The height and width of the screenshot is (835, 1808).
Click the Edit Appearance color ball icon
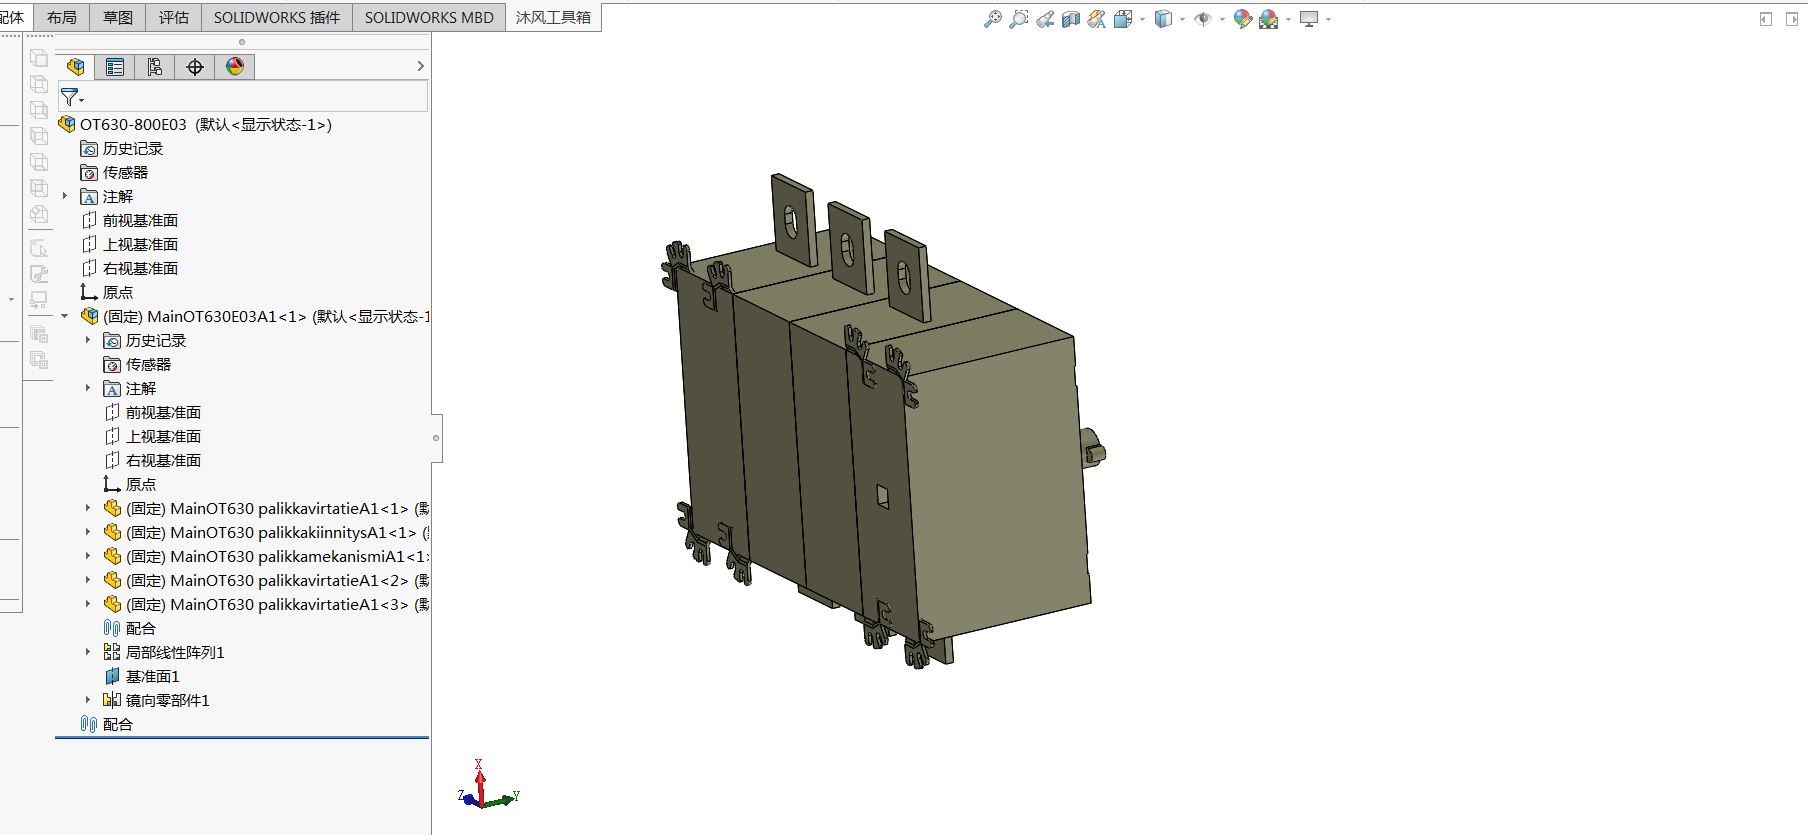click(1243, 19)
